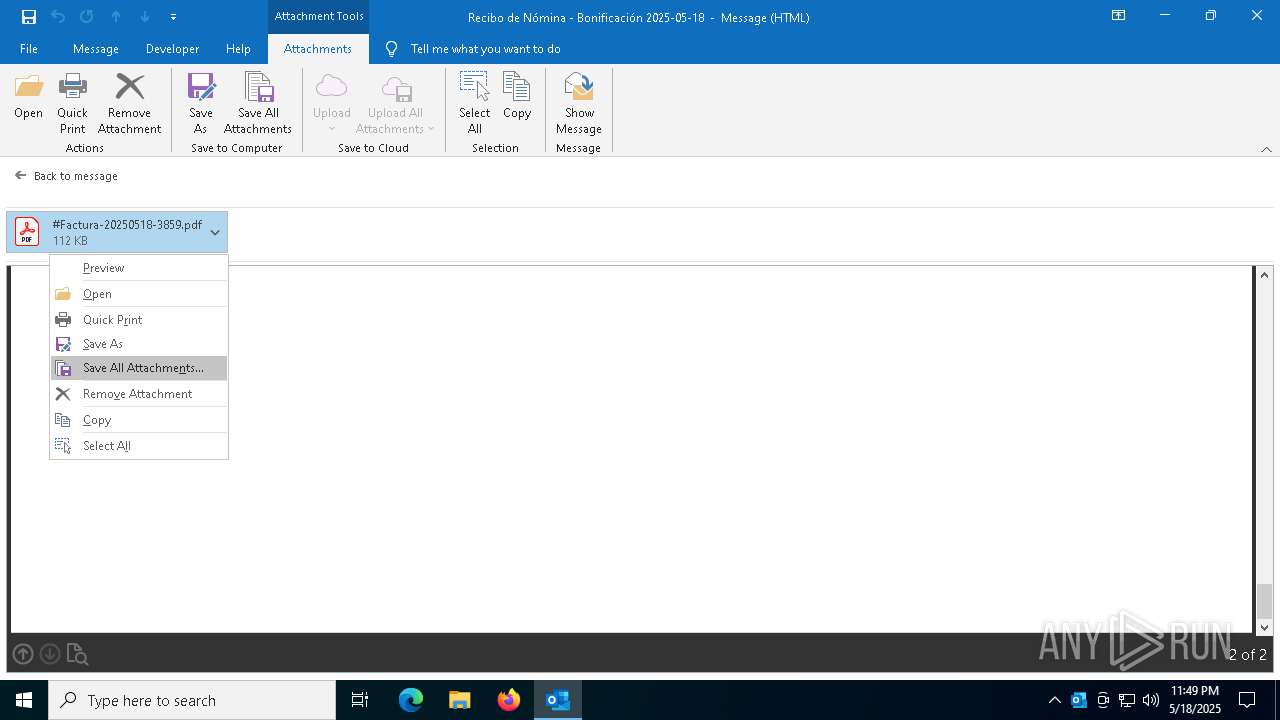Viewport: 1280px width, 720px height.
Task: Collapse the ribbon with the chevron
Action: pos(1266,149)
